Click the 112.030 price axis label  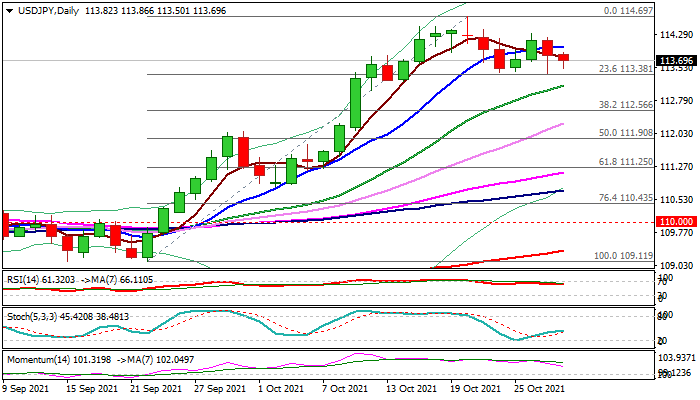tap(677, 133)
